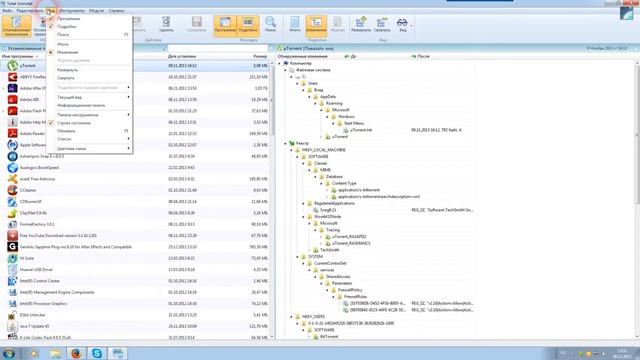Select the Free YouTube Download icon

(13, 236)
